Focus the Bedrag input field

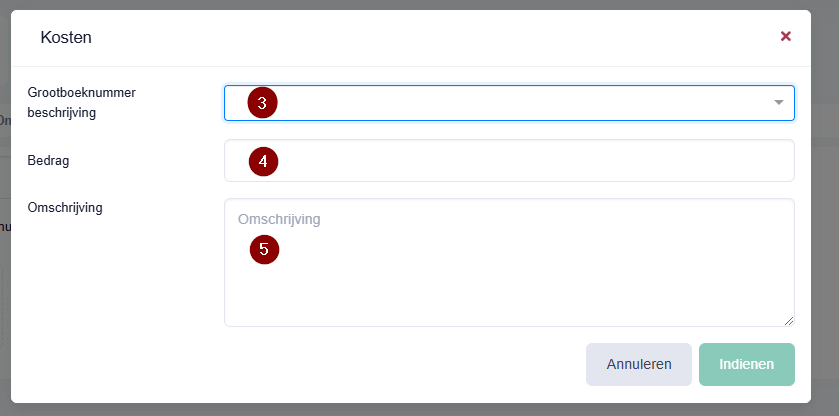click(x=509, y=161)
